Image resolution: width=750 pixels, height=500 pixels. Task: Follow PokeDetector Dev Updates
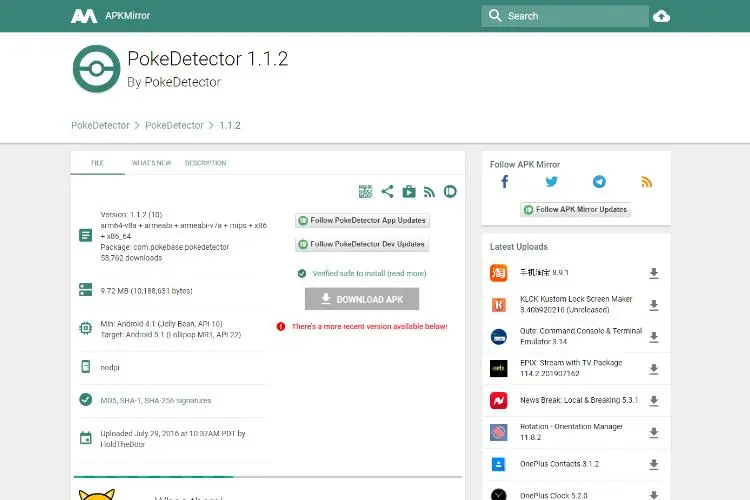362,244
